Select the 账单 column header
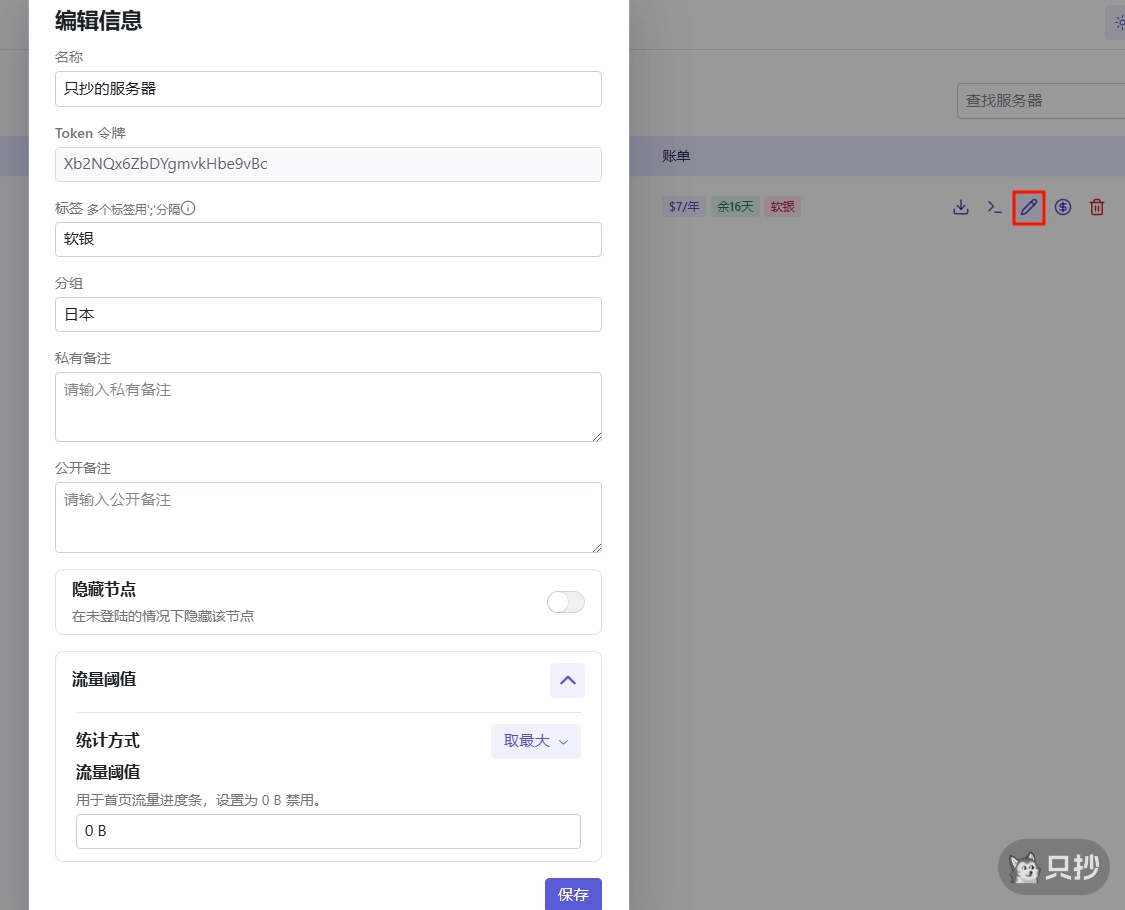This screenshot has width=1125, height=910. [676, 156]
